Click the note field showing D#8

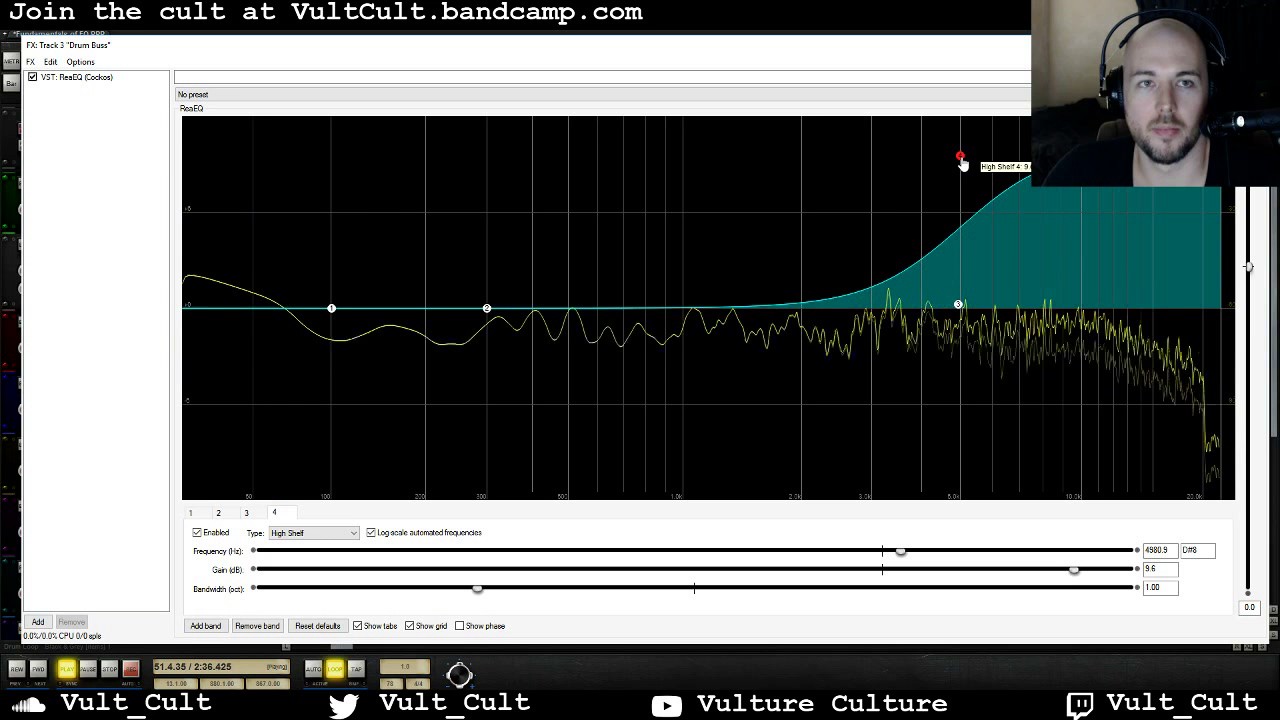point(1197,550)
